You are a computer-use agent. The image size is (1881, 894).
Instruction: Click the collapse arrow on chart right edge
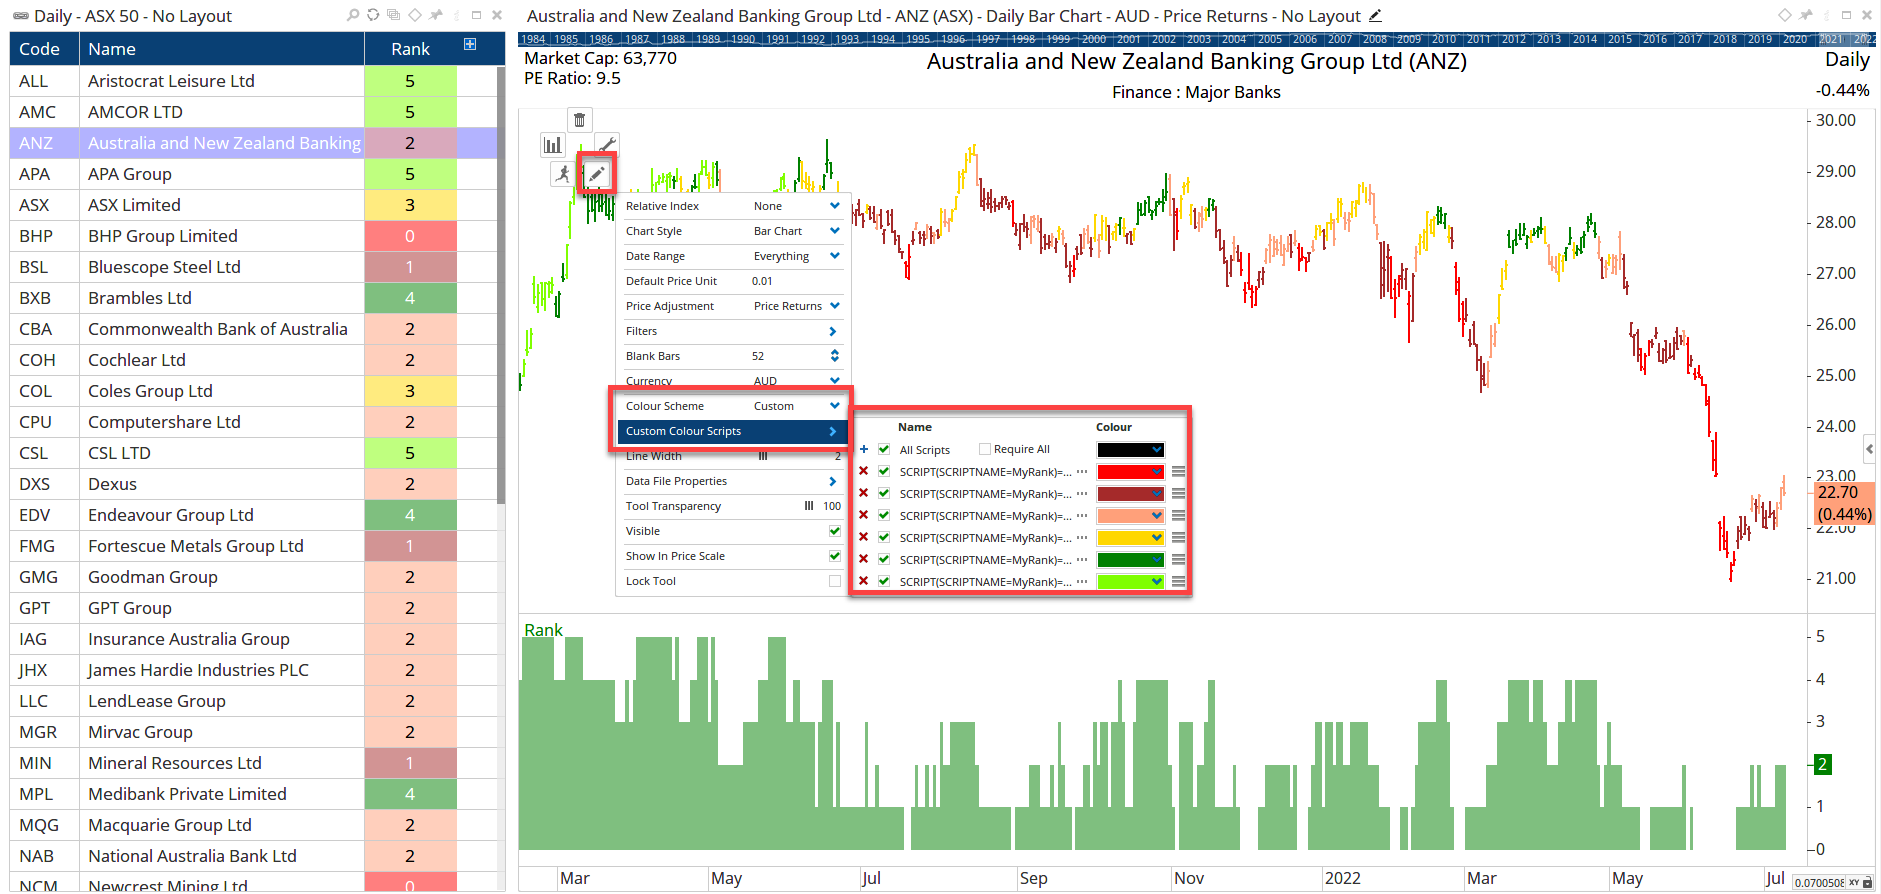(1869, 449)
